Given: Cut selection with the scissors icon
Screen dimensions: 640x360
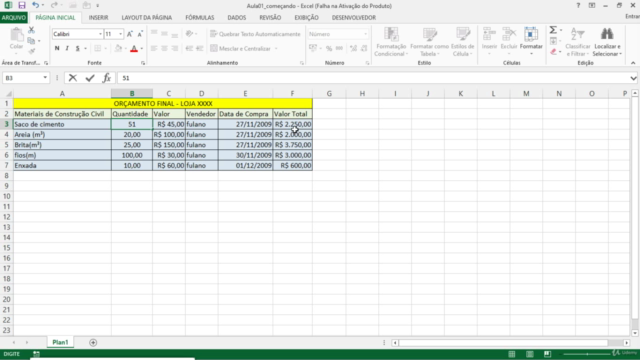Looking at the screenshot, I should pyautogui.click(x=31, y=30).
